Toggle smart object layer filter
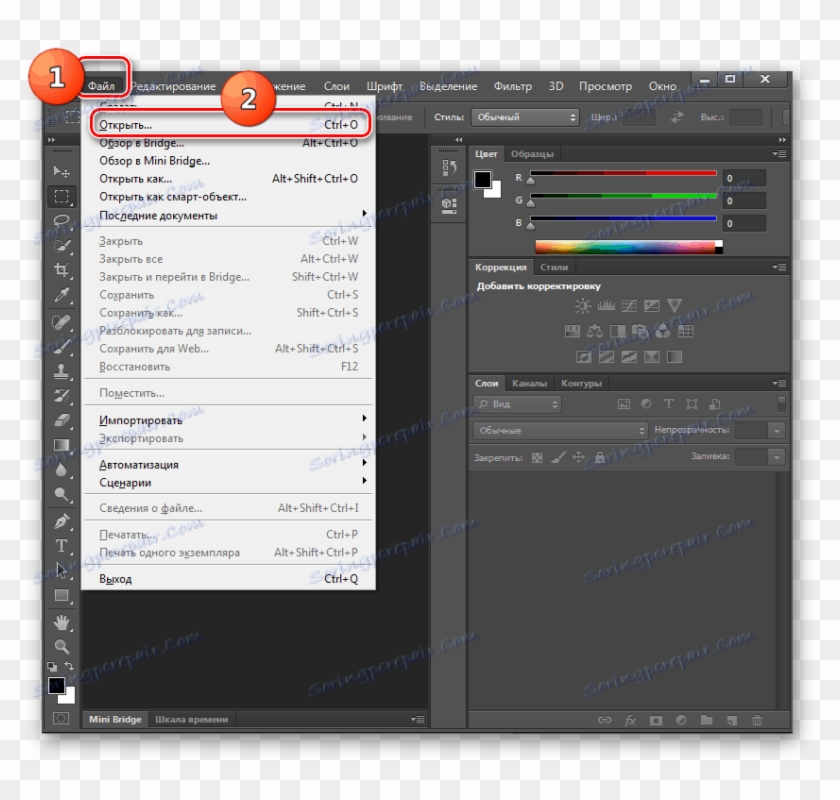This screenshot has width=840, height=800. coord(715,403)
